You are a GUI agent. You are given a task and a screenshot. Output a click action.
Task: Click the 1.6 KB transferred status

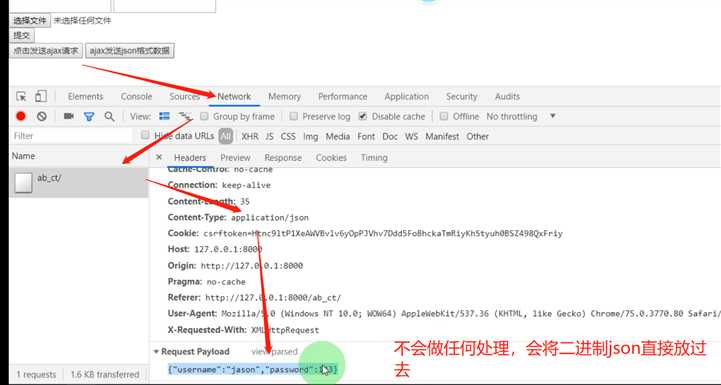[104, 374]
